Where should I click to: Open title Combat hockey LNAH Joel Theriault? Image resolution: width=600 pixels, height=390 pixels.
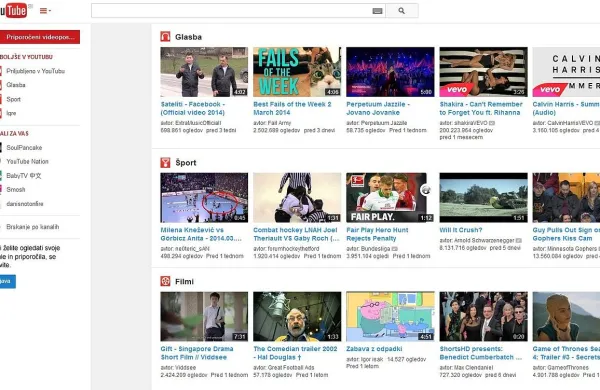click(x=296, y=234)
